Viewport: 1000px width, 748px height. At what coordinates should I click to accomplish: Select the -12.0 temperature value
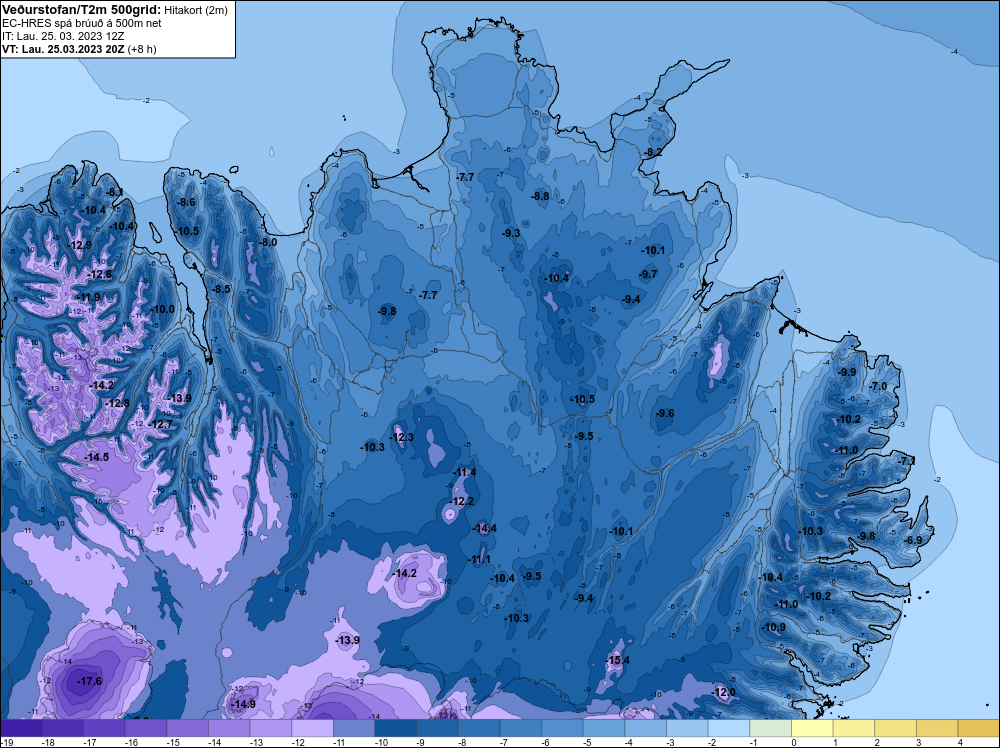[x=723, y=692]
